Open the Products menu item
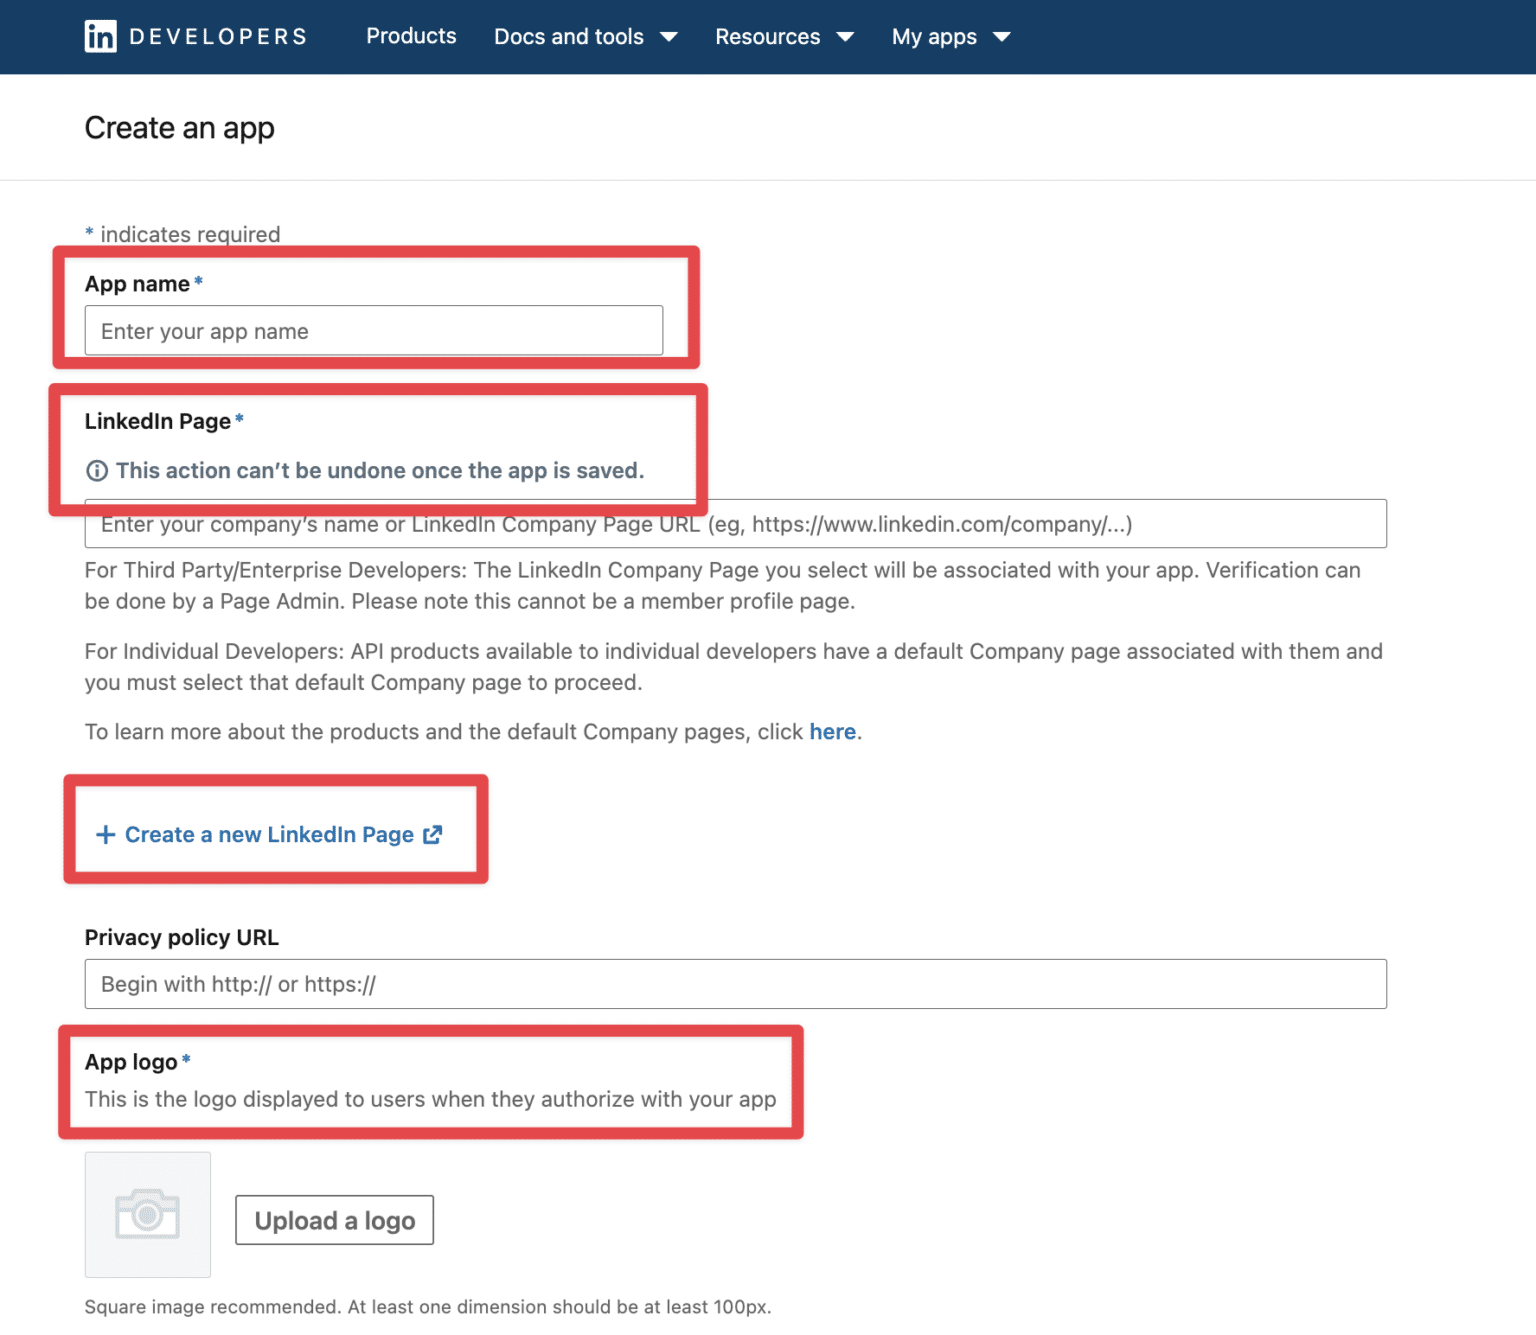The image size is (1536, 1335). click(410, 36)
